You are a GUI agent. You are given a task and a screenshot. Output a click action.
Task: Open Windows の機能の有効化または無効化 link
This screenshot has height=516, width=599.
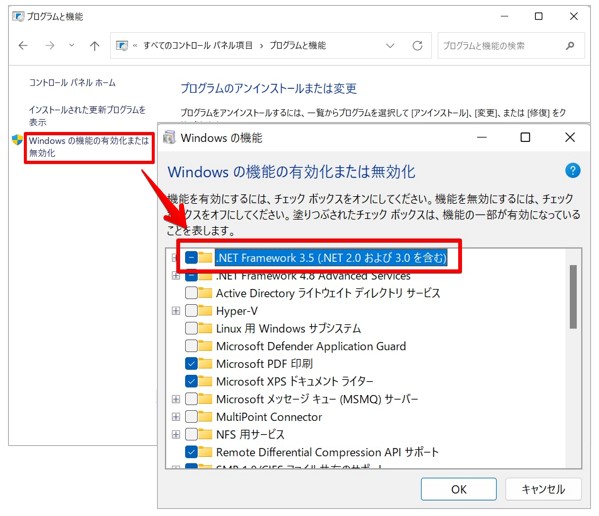(x=89, y=147)
